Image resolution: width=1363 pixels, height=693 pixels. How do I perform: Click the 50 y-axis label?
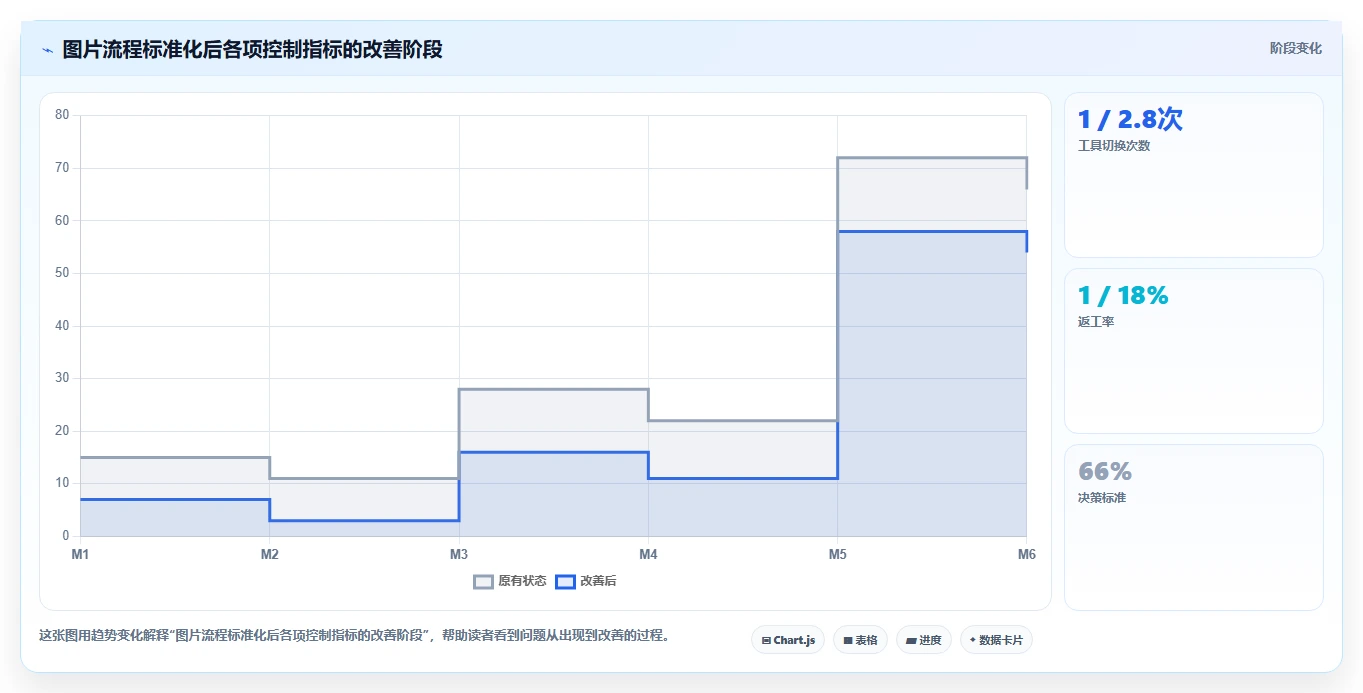click(x=62, y=273)
